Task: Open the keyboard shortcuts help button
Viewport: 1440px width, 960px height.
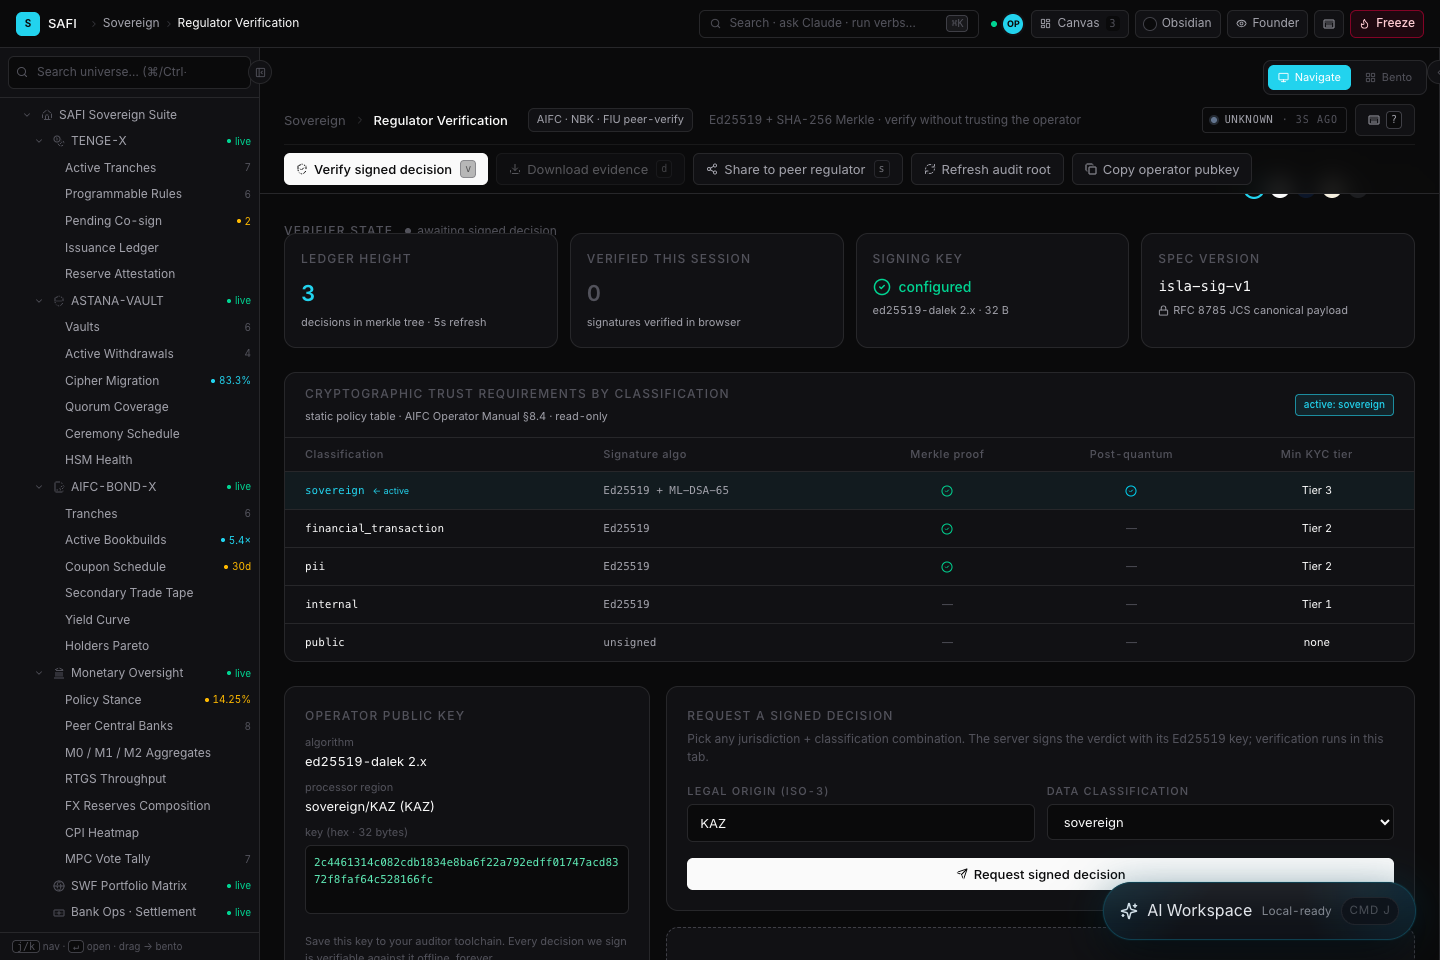Action: click(1384, 120)
